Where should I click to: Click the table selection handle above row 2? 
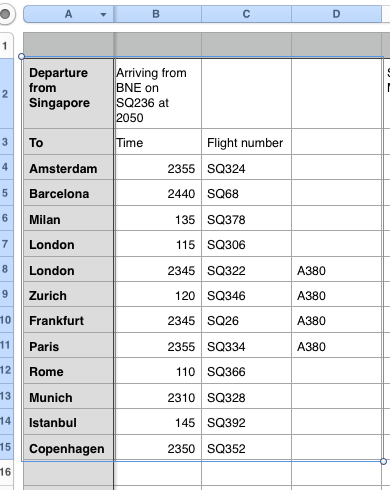coord(21,57)
